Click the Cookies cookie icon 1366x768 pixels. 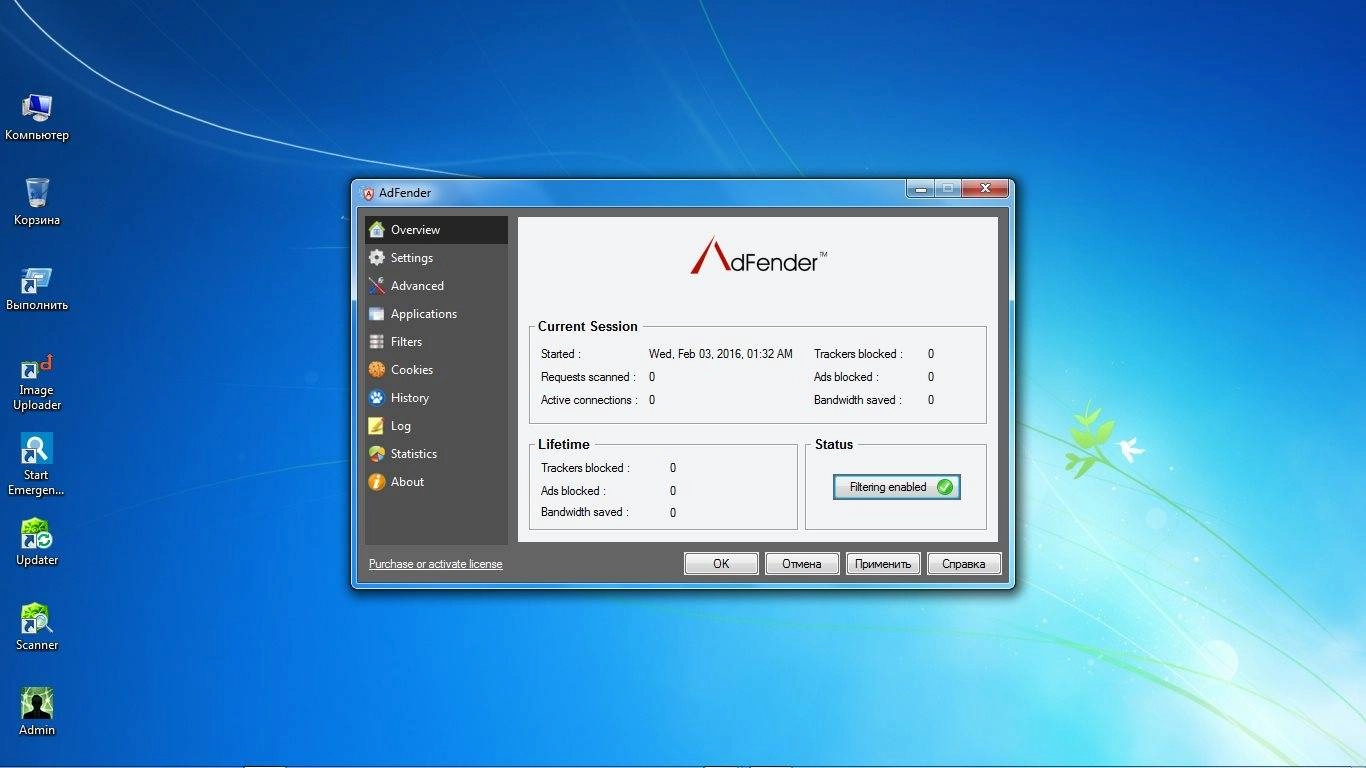point(376,370)
